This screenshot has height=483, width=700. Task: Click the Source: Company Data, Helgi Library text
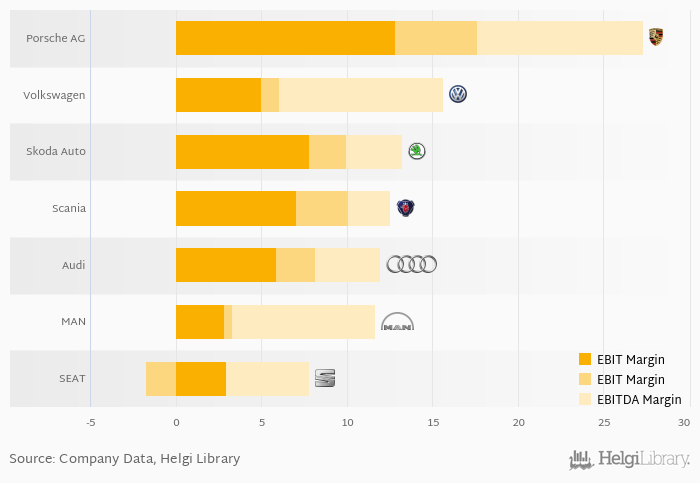coord(125,459)
